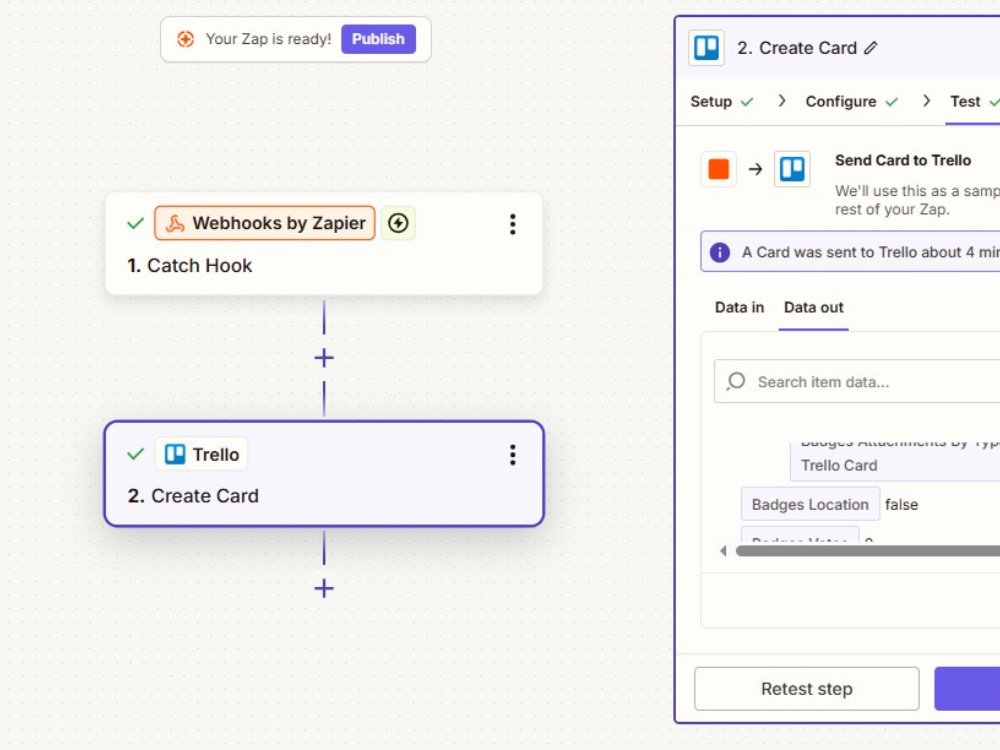Add a step below Create Card with plus
This screenshot has width=1000, height=750.
pos(324,588)
